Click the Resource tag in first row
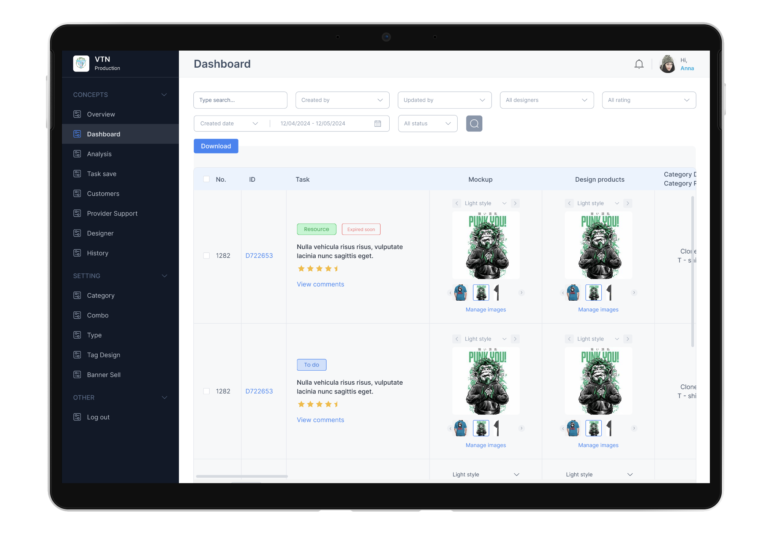The image size is (768, 536). pos(316,229)
